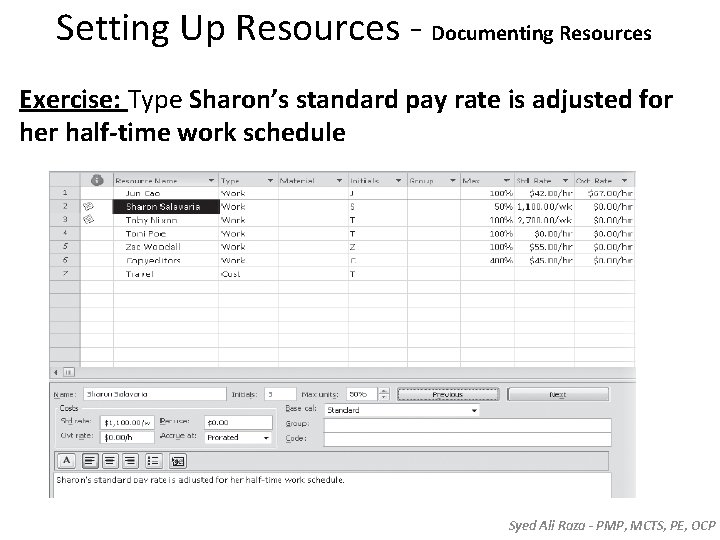Open Std. Rate column filter dropdown
Image resolution: width=720 pixels, height=540 pixels.
click(x=565, y=180)
